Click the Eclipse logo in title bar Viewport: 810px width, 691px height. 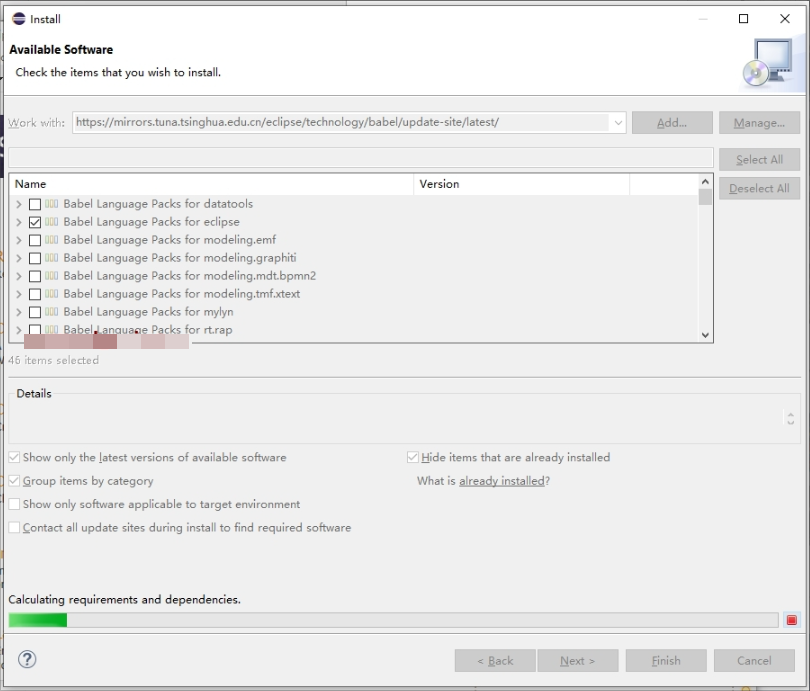[19, 19]
